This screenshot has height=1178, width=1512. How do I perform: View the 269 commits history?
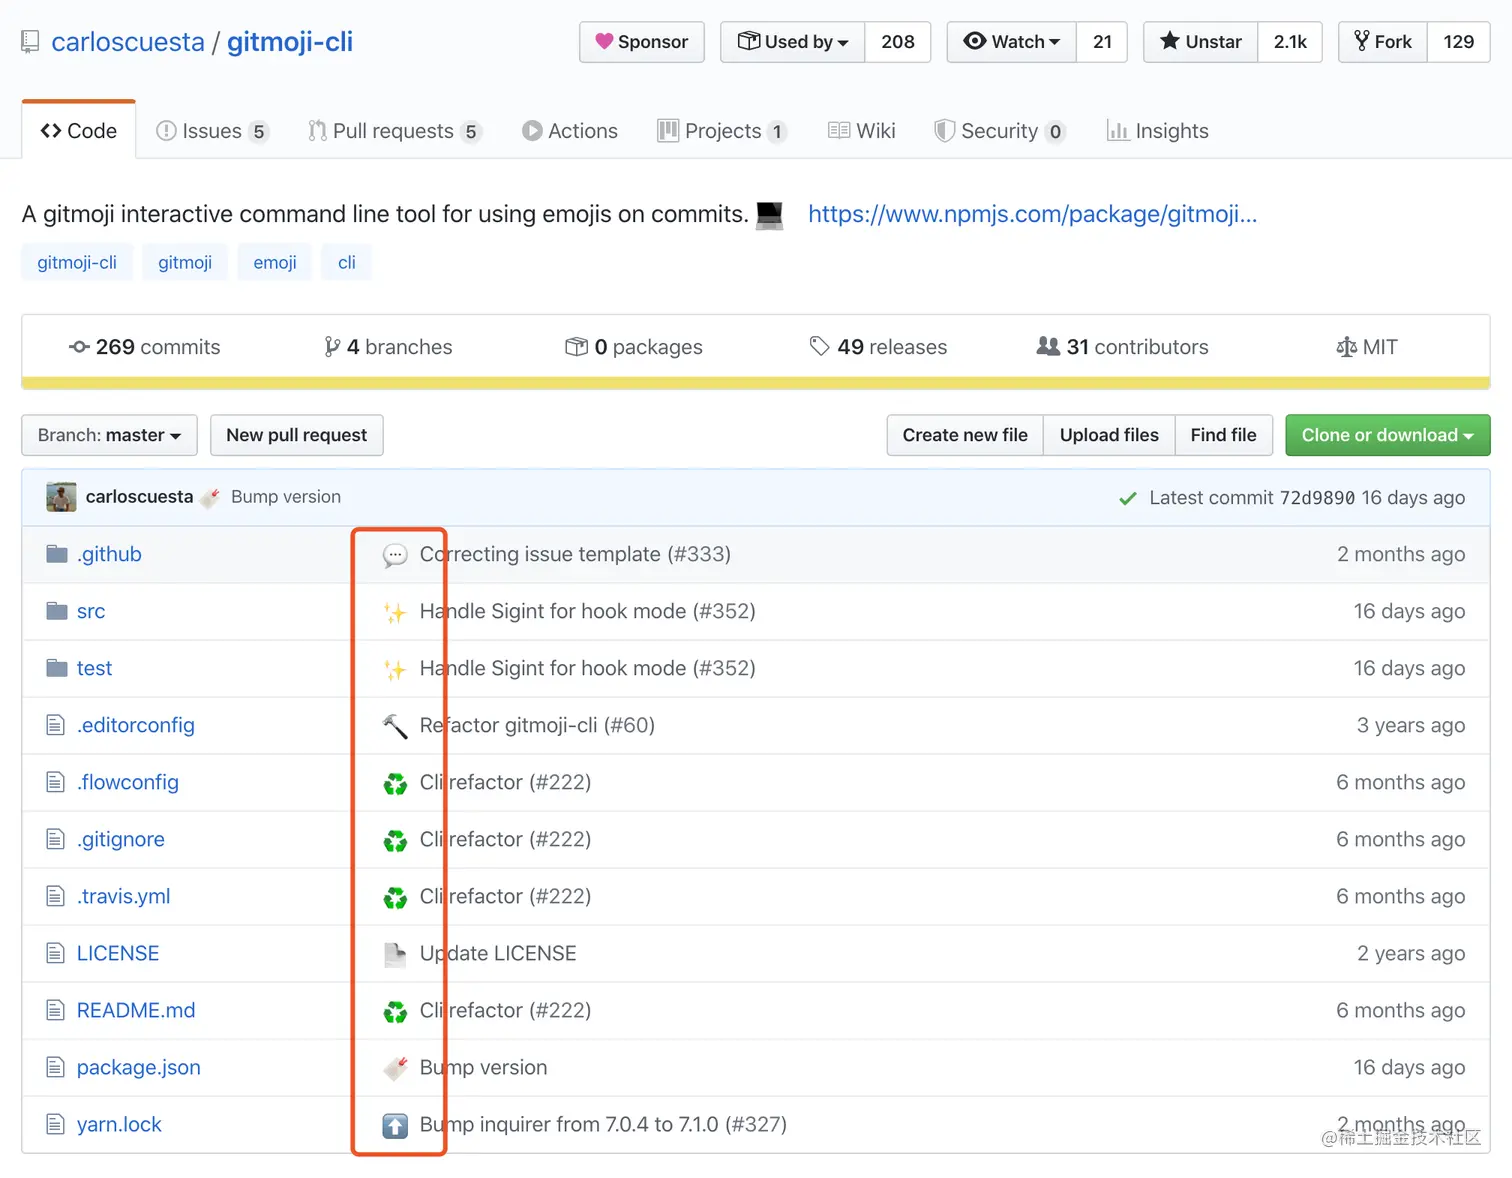click(144, 347)
